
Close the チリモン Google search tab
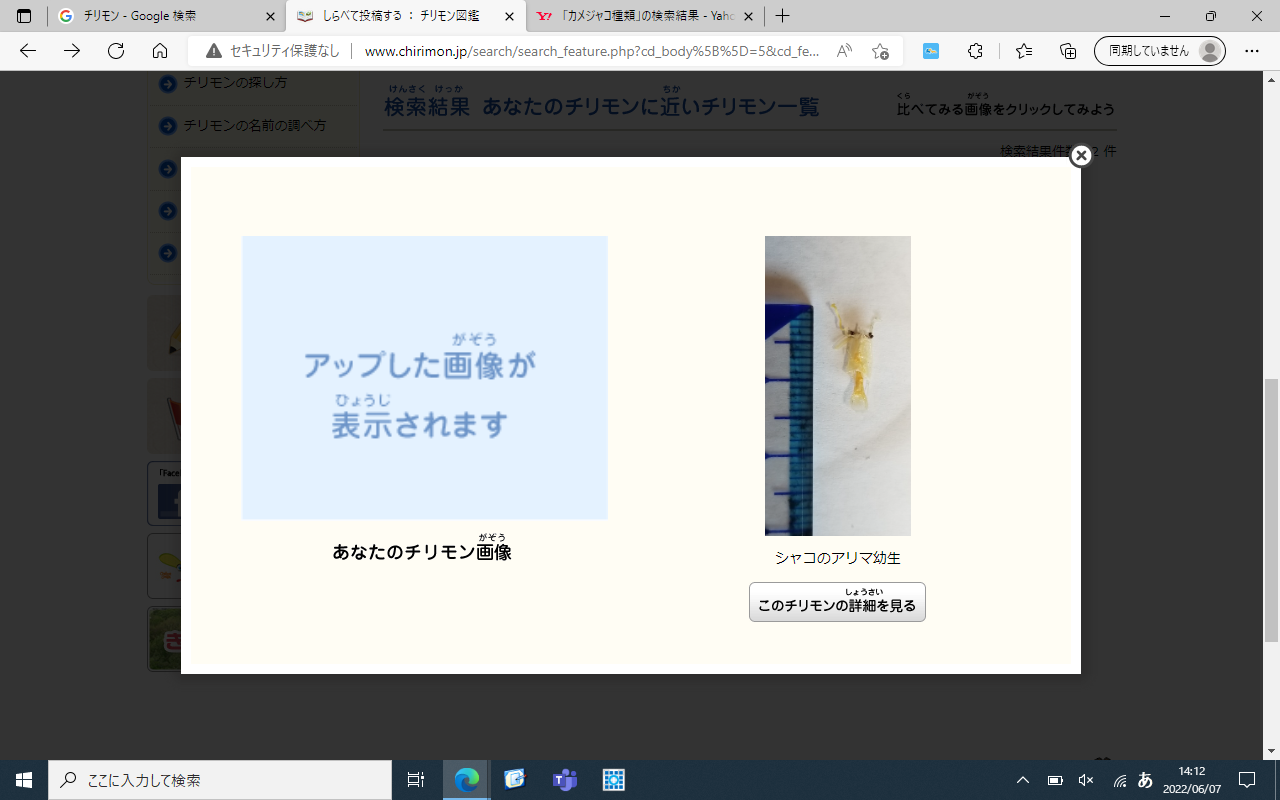[269, 17]
